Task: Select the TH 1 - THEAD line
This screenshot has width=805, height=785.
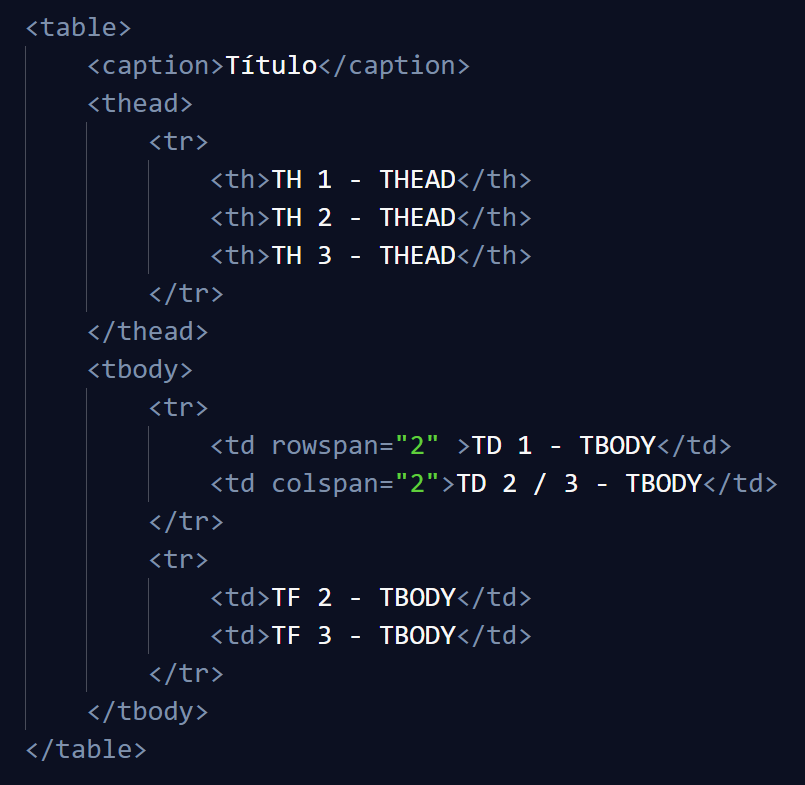Action: [371, 180]
